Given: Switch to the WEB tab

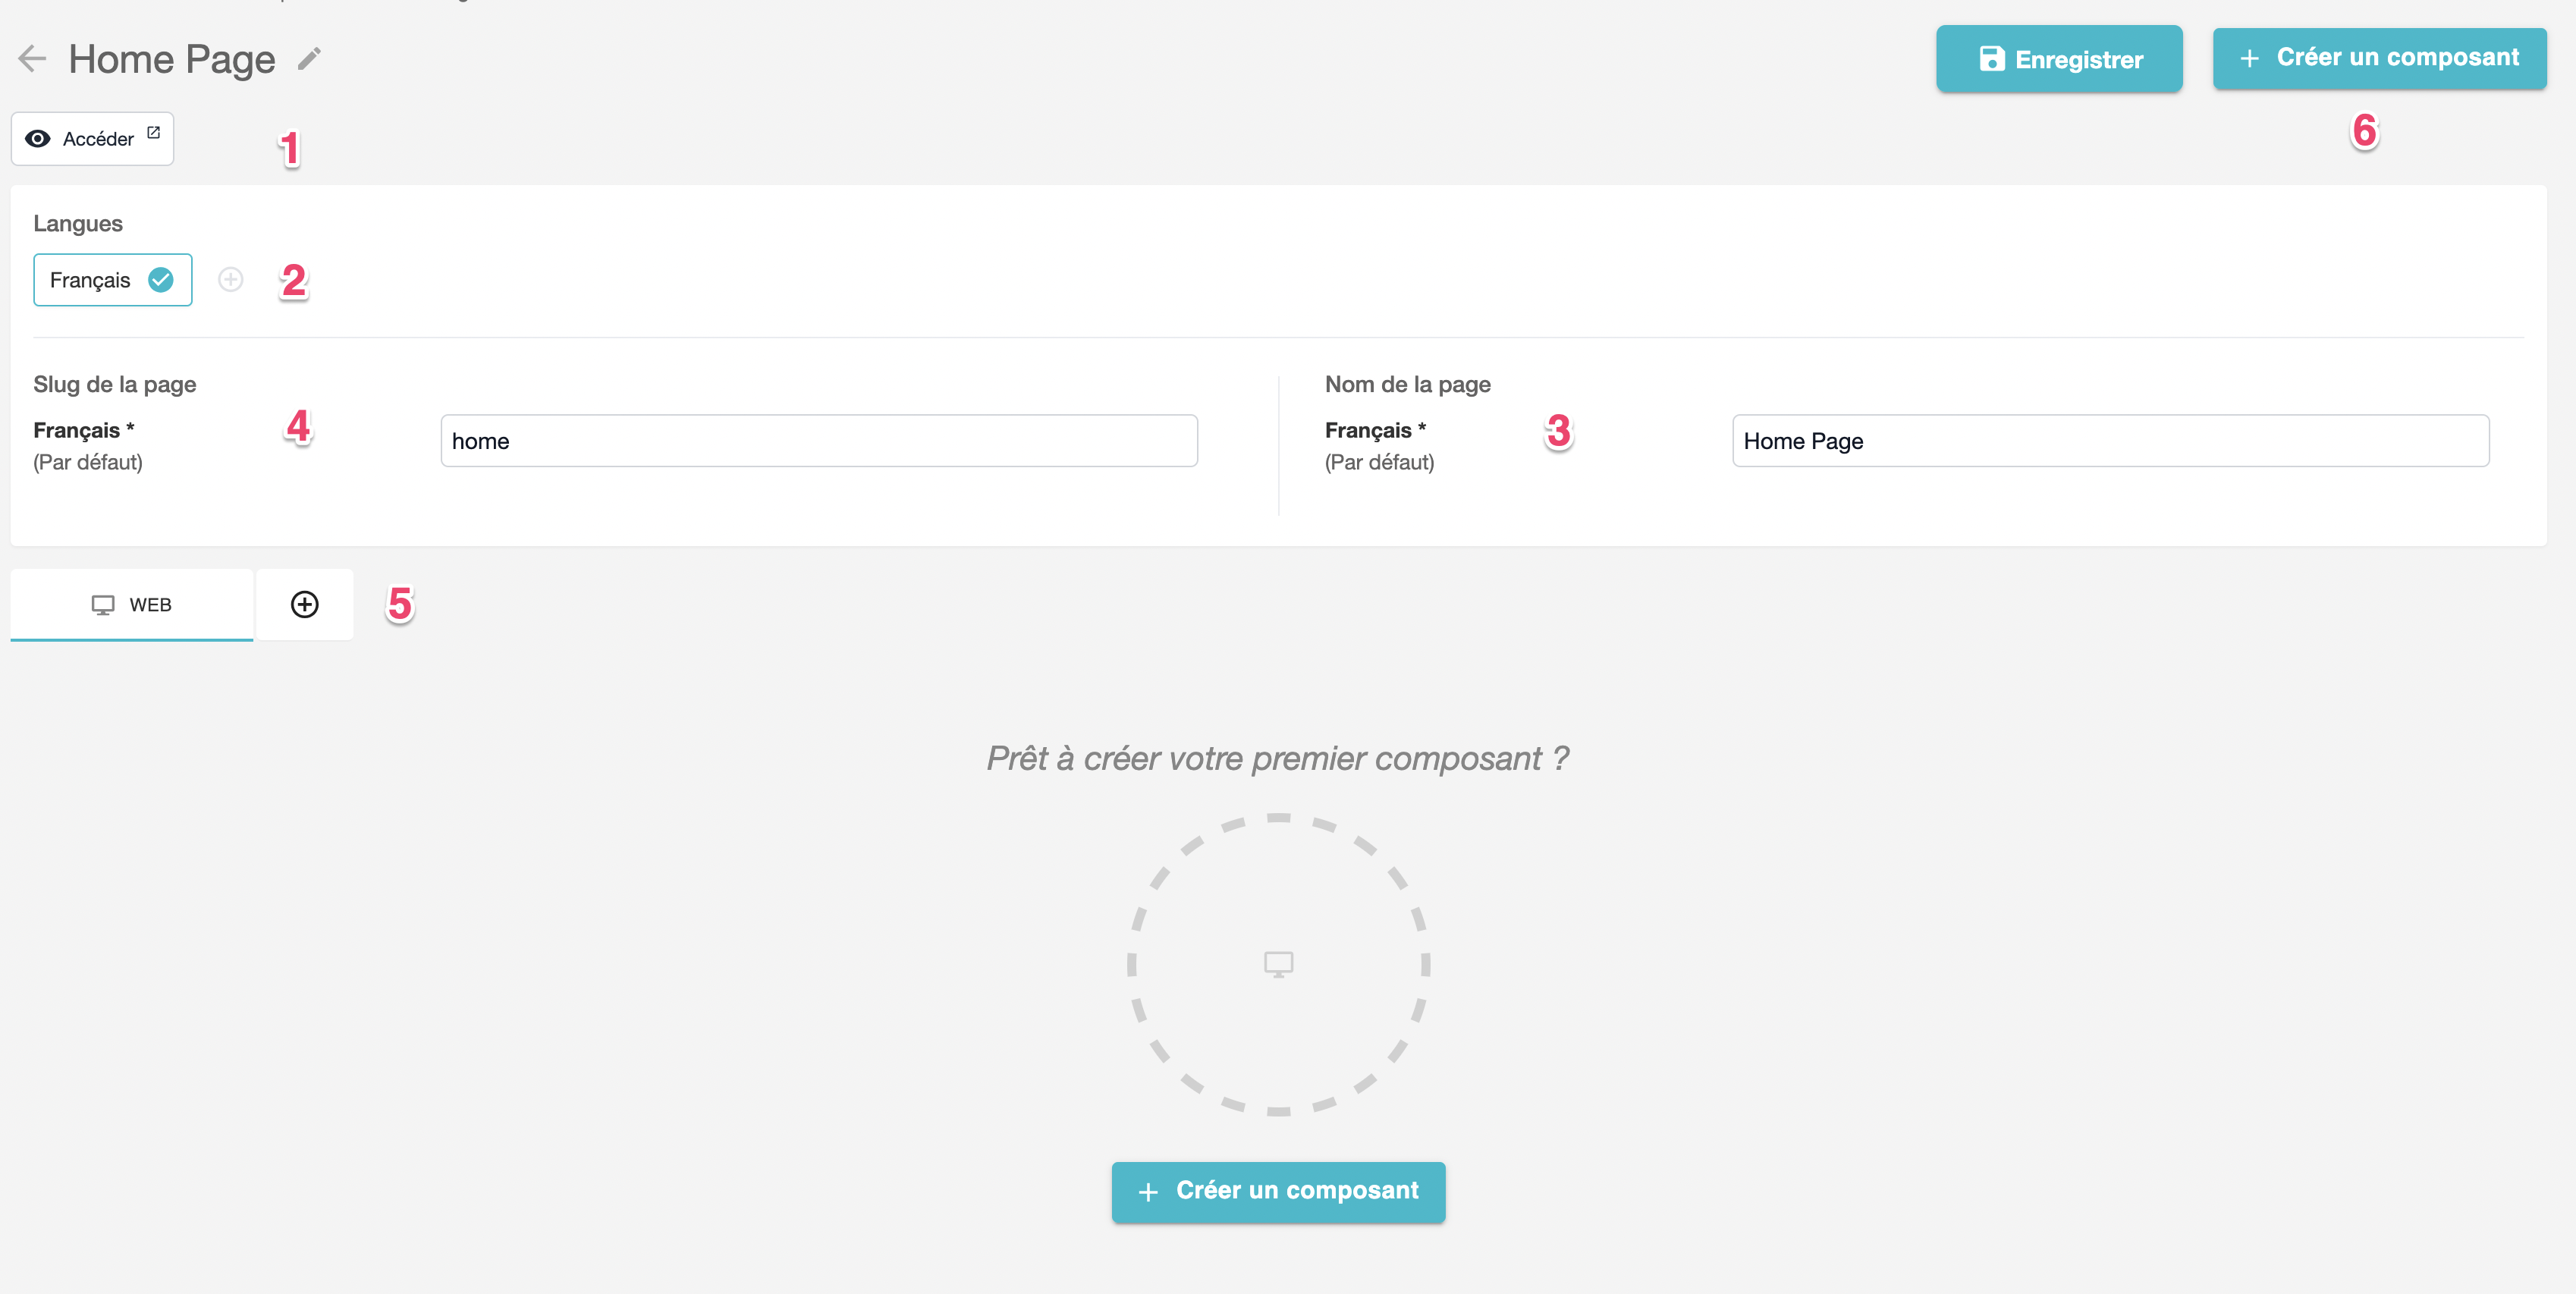Looking at the screenshot, I should [131, 605].
